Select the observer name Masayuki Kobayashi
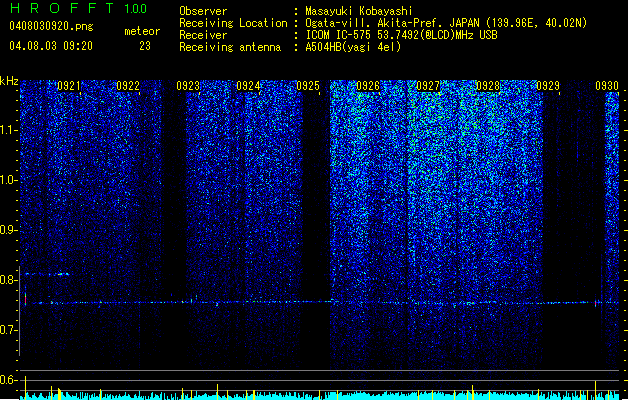This screenshot has height=400, width=629. click(x=359, y=11)
